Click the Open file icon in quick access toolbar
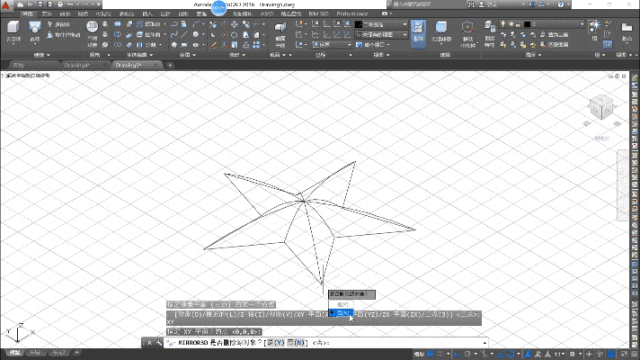The height and width of the screenshot is (360, 640). (x=30, y=4)
